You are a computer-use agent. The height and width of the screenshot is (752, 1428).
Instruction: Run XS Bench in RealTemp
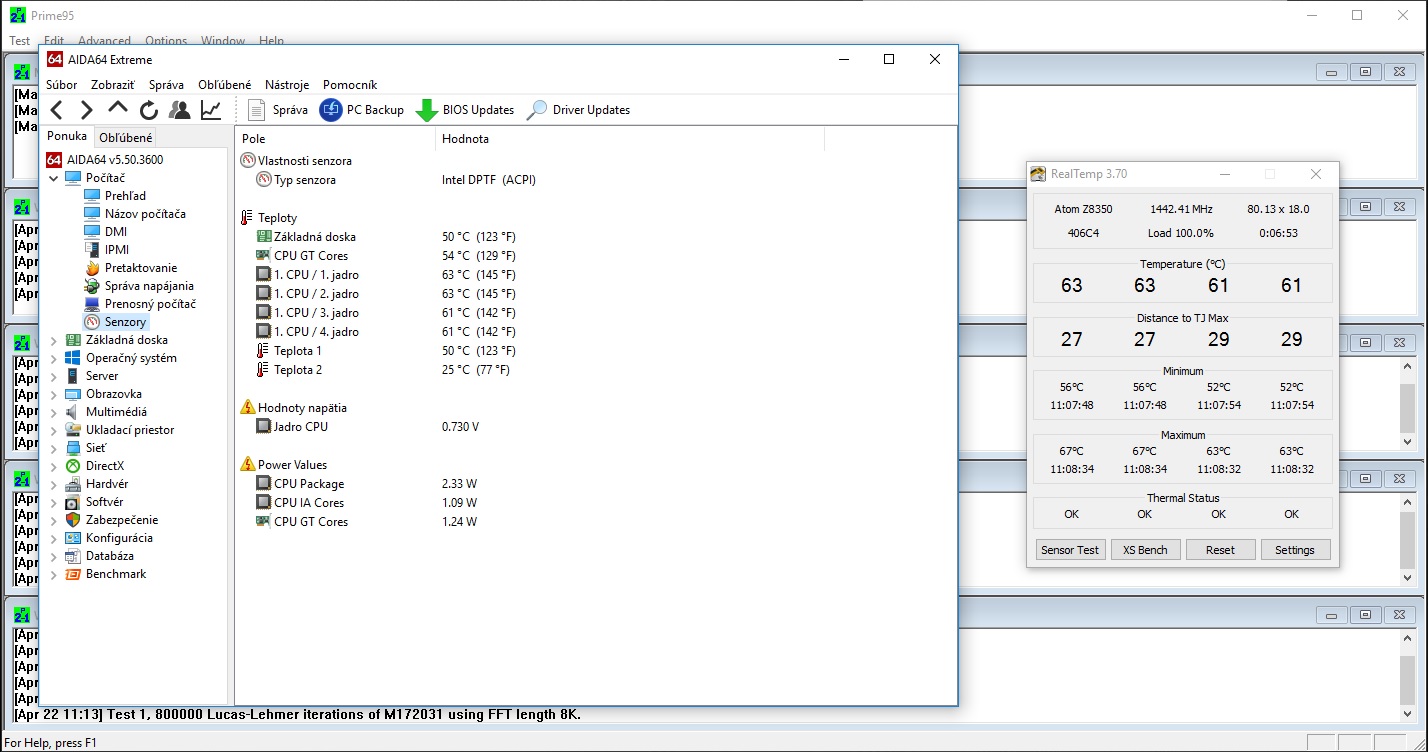tap(1145, 550)
